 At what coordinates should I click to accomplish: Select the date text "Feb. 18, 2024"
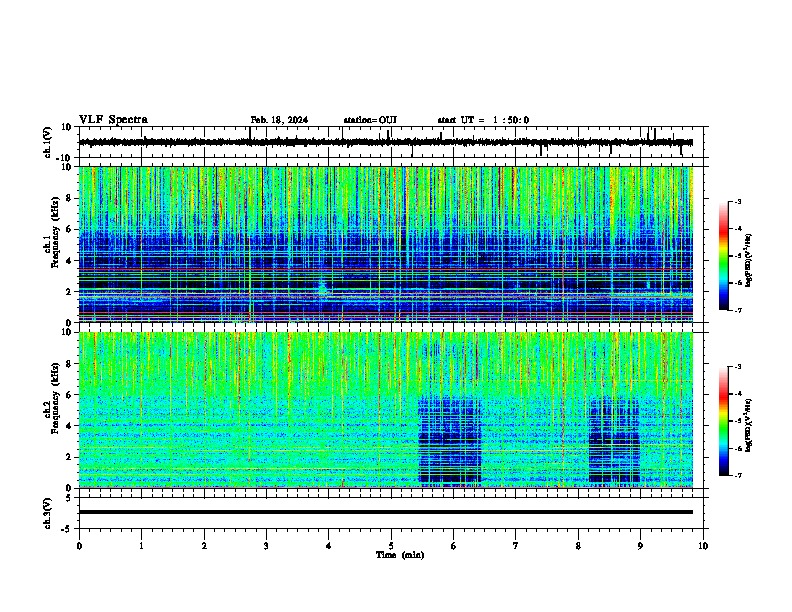[x=279, y=120]
